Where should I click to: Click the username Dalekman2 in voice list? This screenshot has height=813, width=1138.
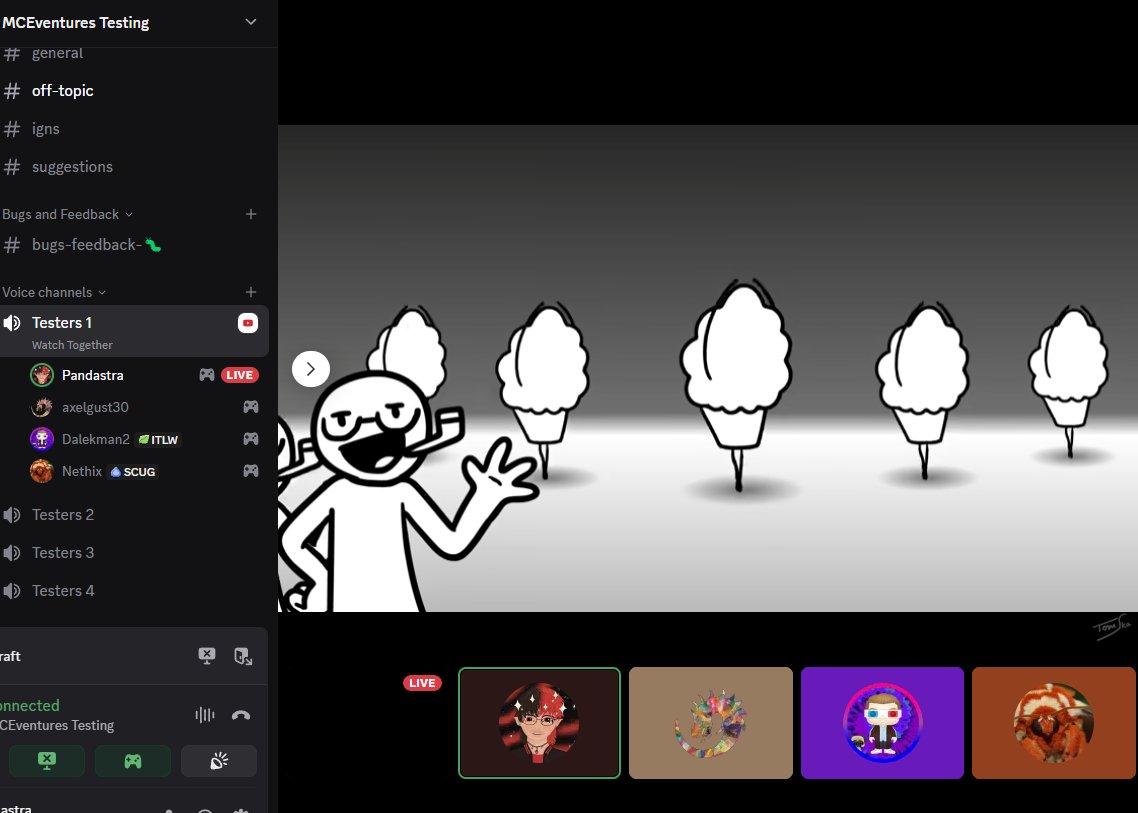(96, 439)
